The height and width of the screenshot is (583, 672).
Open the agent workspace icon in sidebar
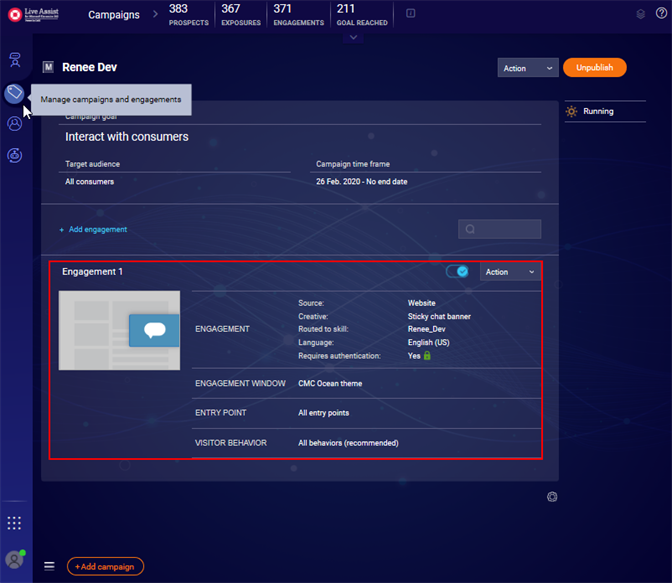click(x=14, y=61)
